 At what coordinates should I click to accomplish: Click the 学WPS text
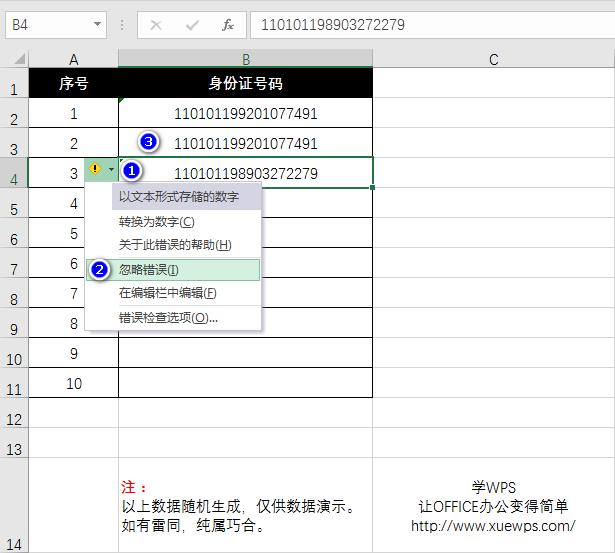[493, 488]
